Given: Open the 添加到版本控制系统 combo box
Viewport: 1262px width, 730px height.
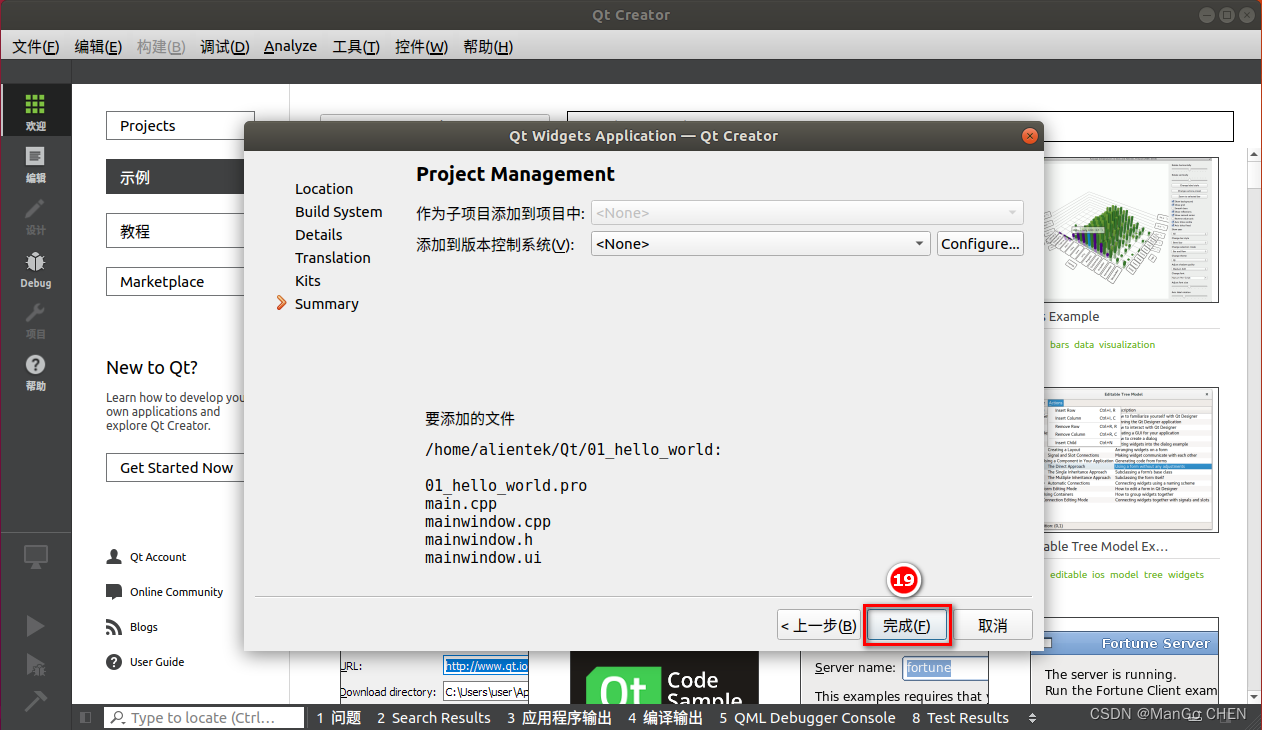Looking at the screenshot, I should coord(761,244).
